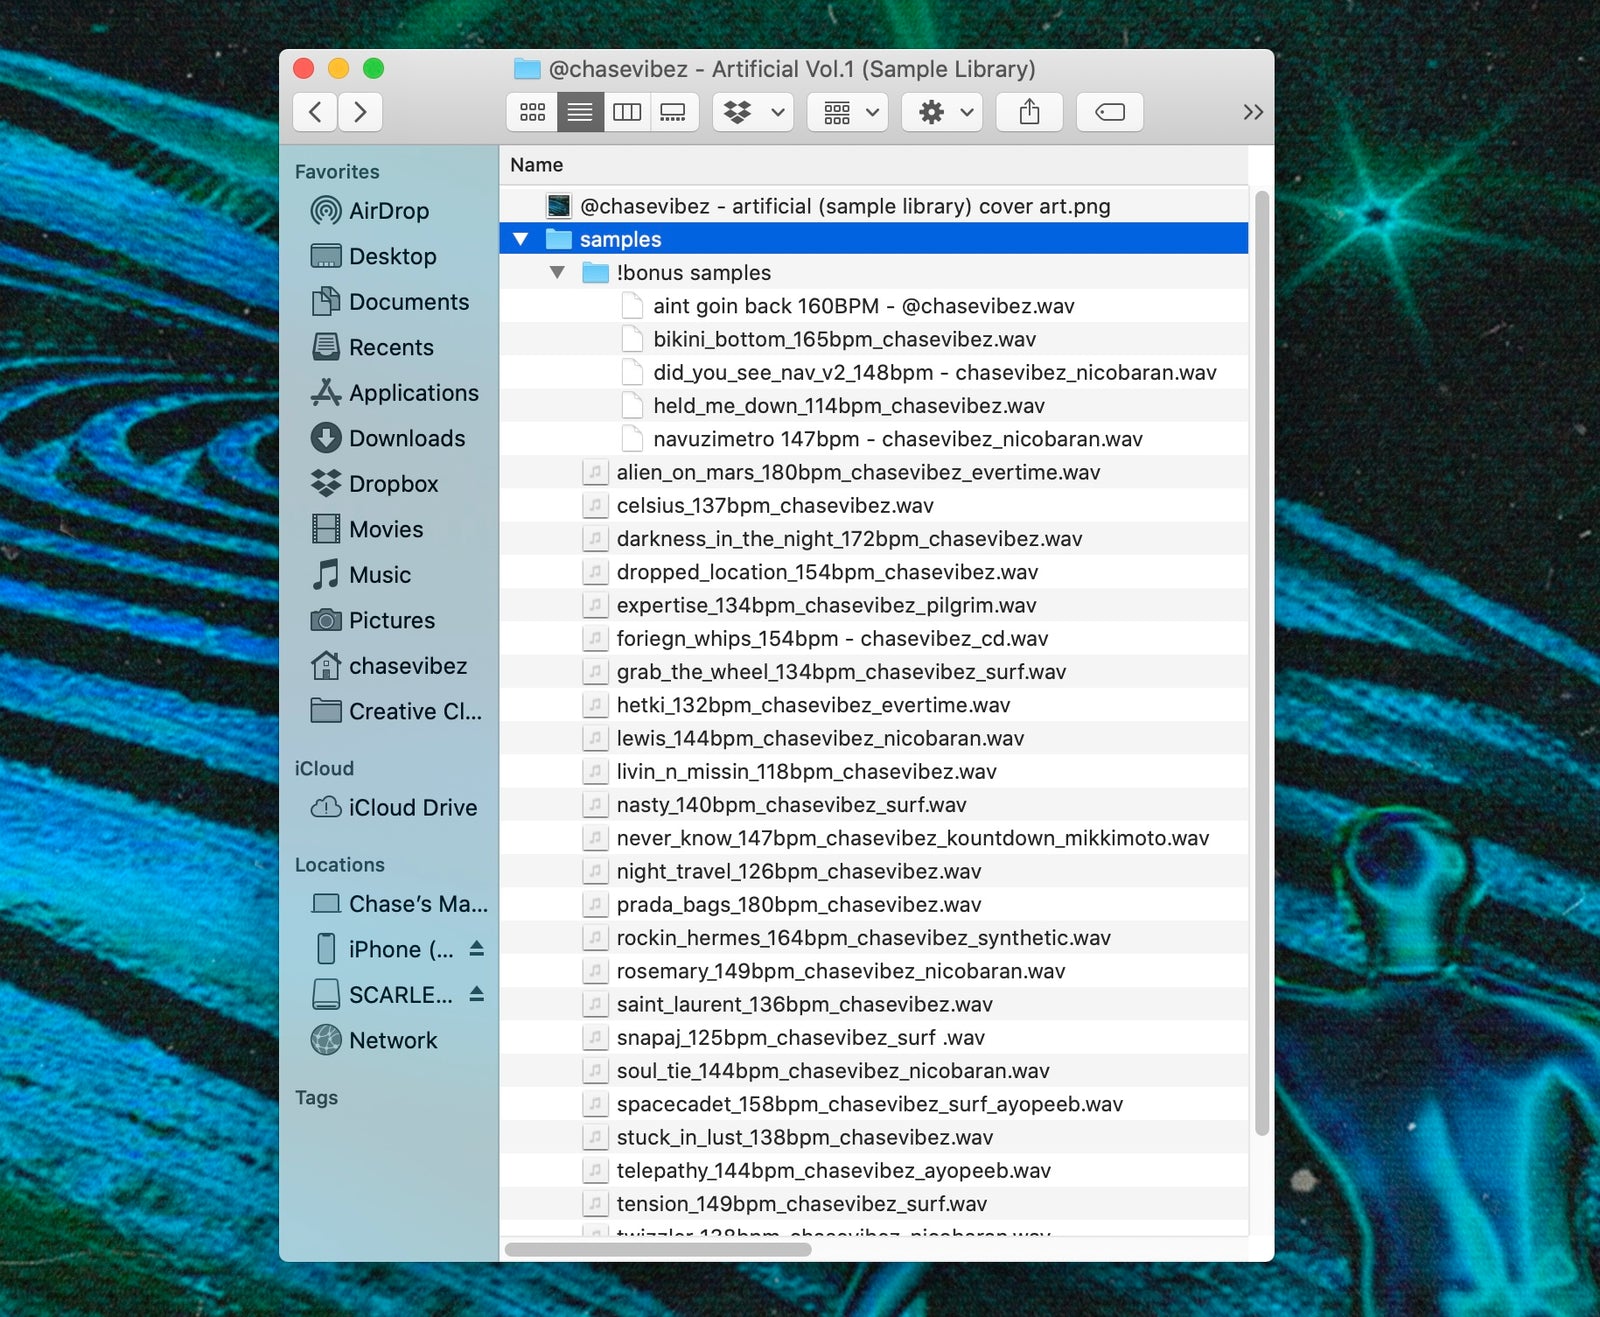Open AirDrop in the sidebar

click(x=389, y=211)
